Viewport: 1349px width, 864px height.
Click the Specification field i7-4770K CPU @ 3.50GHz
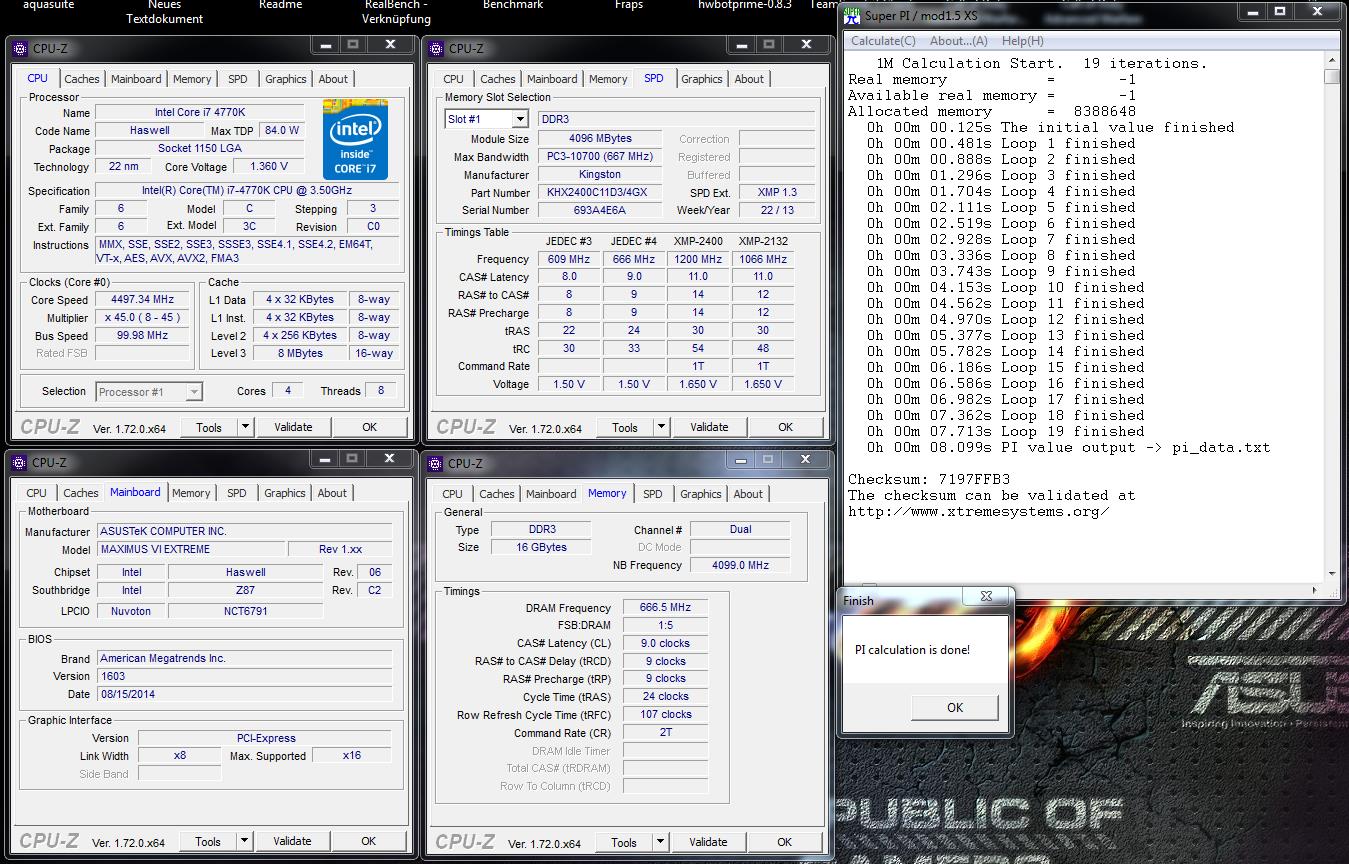(245, 191)
